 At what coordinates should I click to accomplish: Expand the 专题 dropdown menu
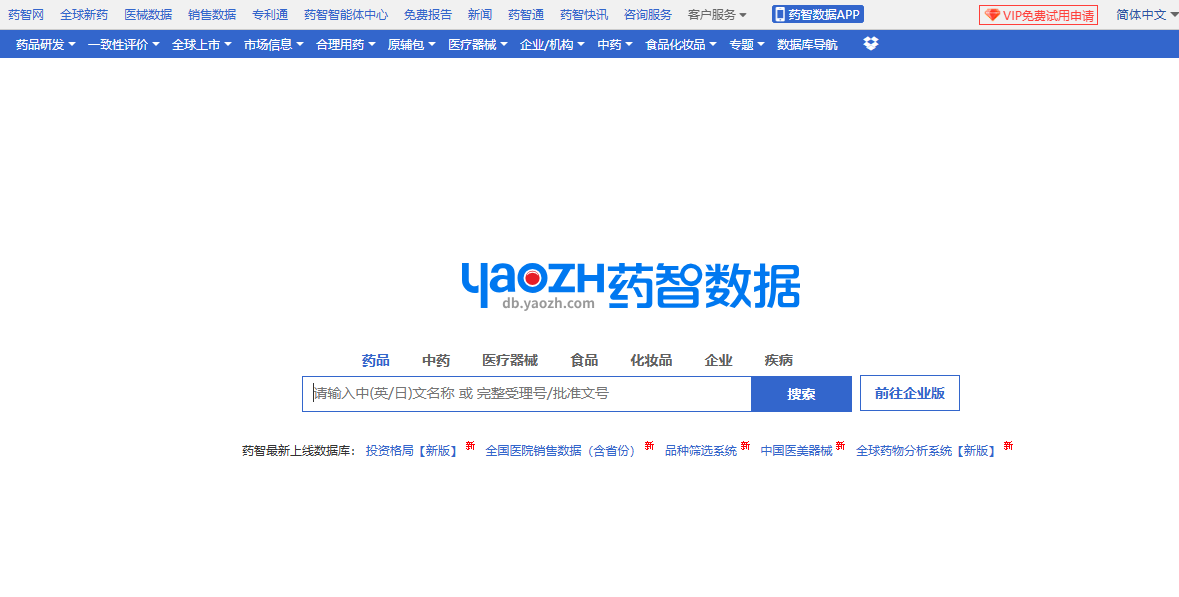[747, 44]
